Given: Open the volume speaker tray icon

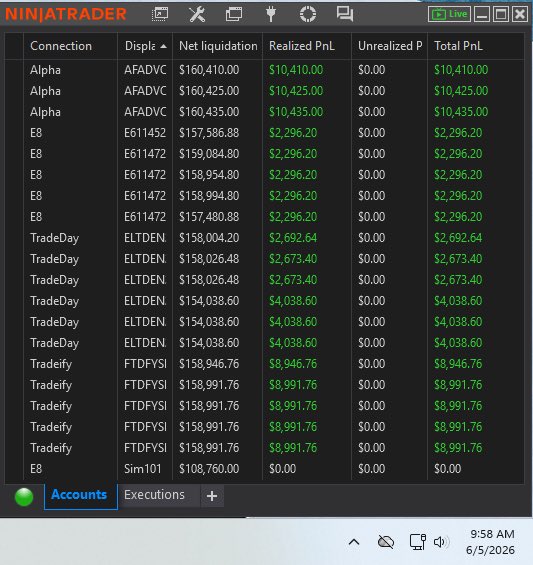Looking at the screenshot, I should [x=441, y=542].
